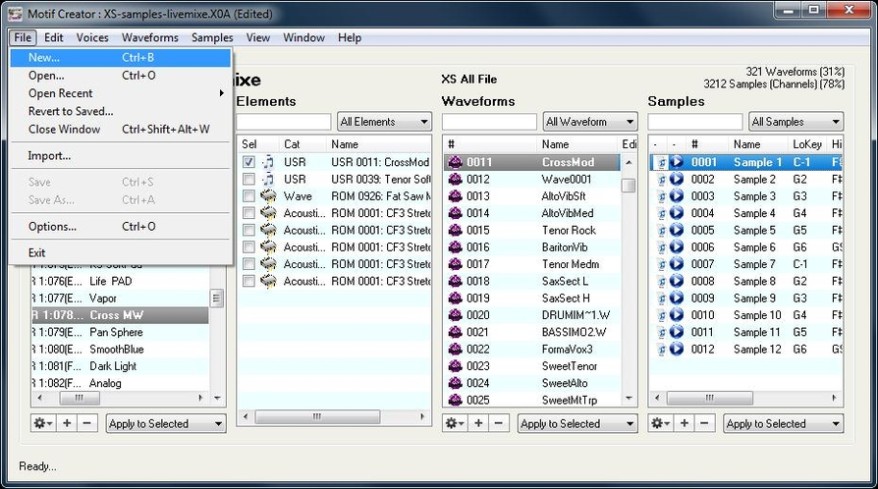Select the voice row "Life PAD"

[x=120, y=281]
